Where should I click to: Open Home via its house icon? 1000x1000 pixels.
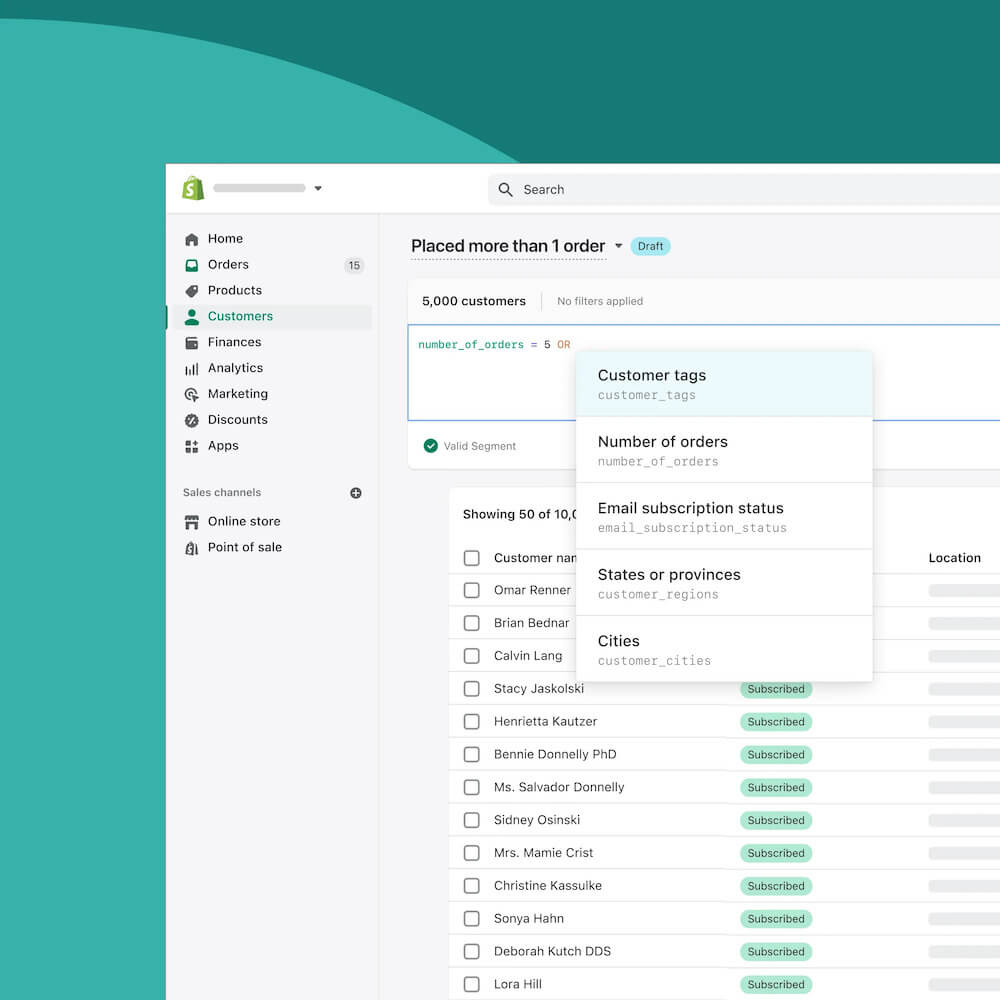(192, 240)
